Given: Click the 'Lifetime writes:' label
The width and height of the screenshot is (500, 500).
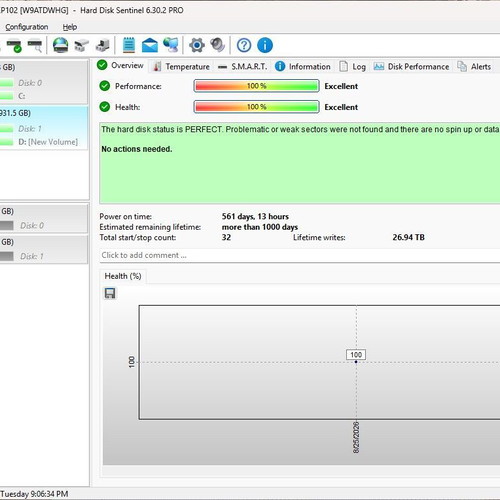Looking at the screenshot, I should [x=319, y=237].
